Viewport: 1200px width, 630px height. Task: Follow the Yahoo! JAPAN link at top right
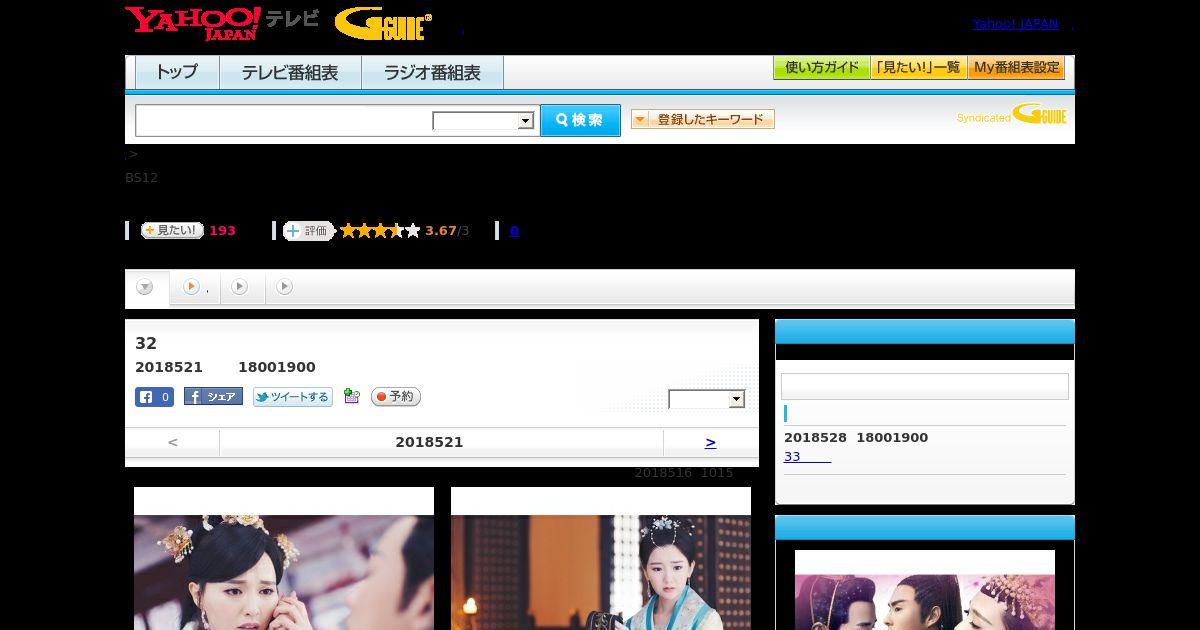pyautogui.click(x=1015, y=23)
